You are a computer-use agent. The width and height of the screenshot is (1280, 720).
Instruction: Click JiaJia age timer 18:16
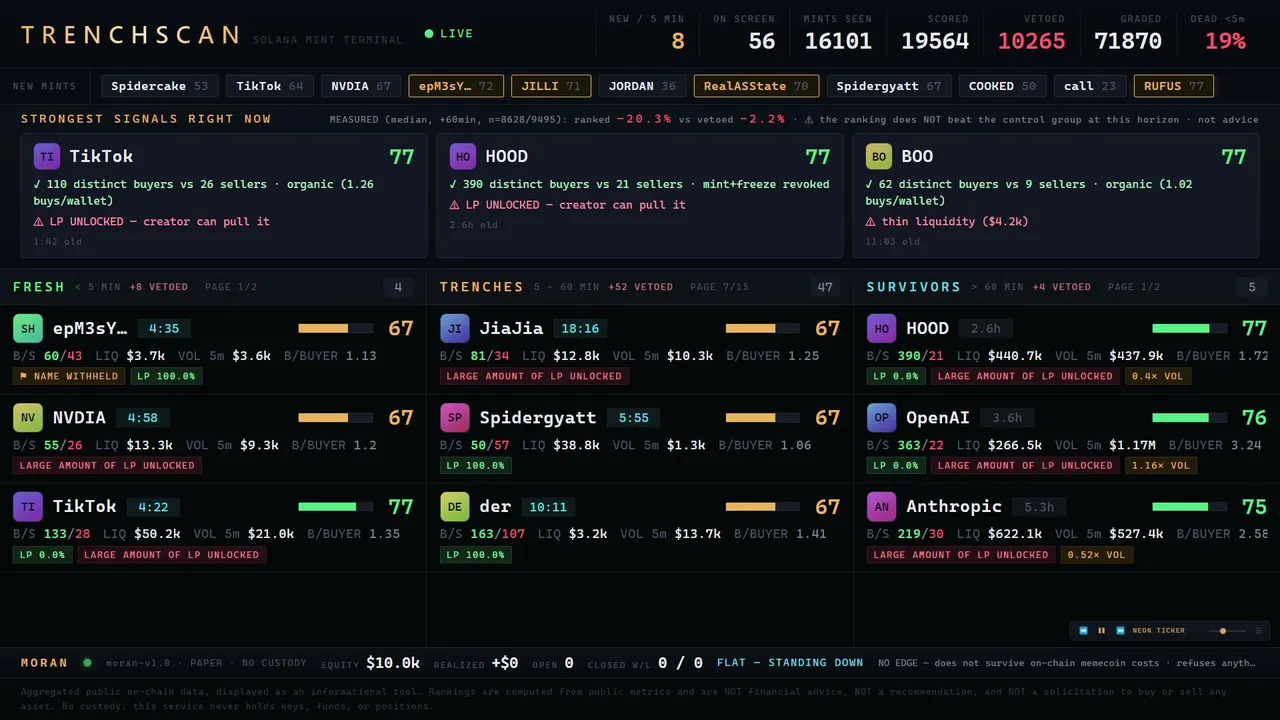pos(580,328)
